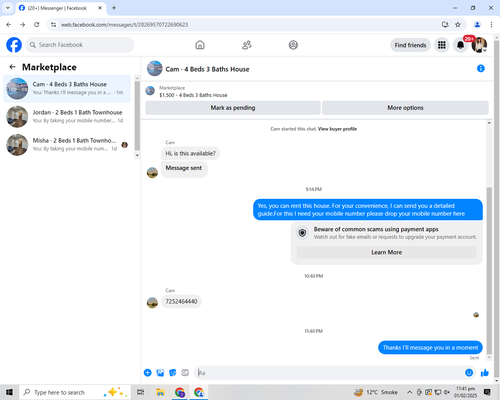Click the chat header listing thumbnail
This screenshot has height=400, width=500.
(155, 68)
